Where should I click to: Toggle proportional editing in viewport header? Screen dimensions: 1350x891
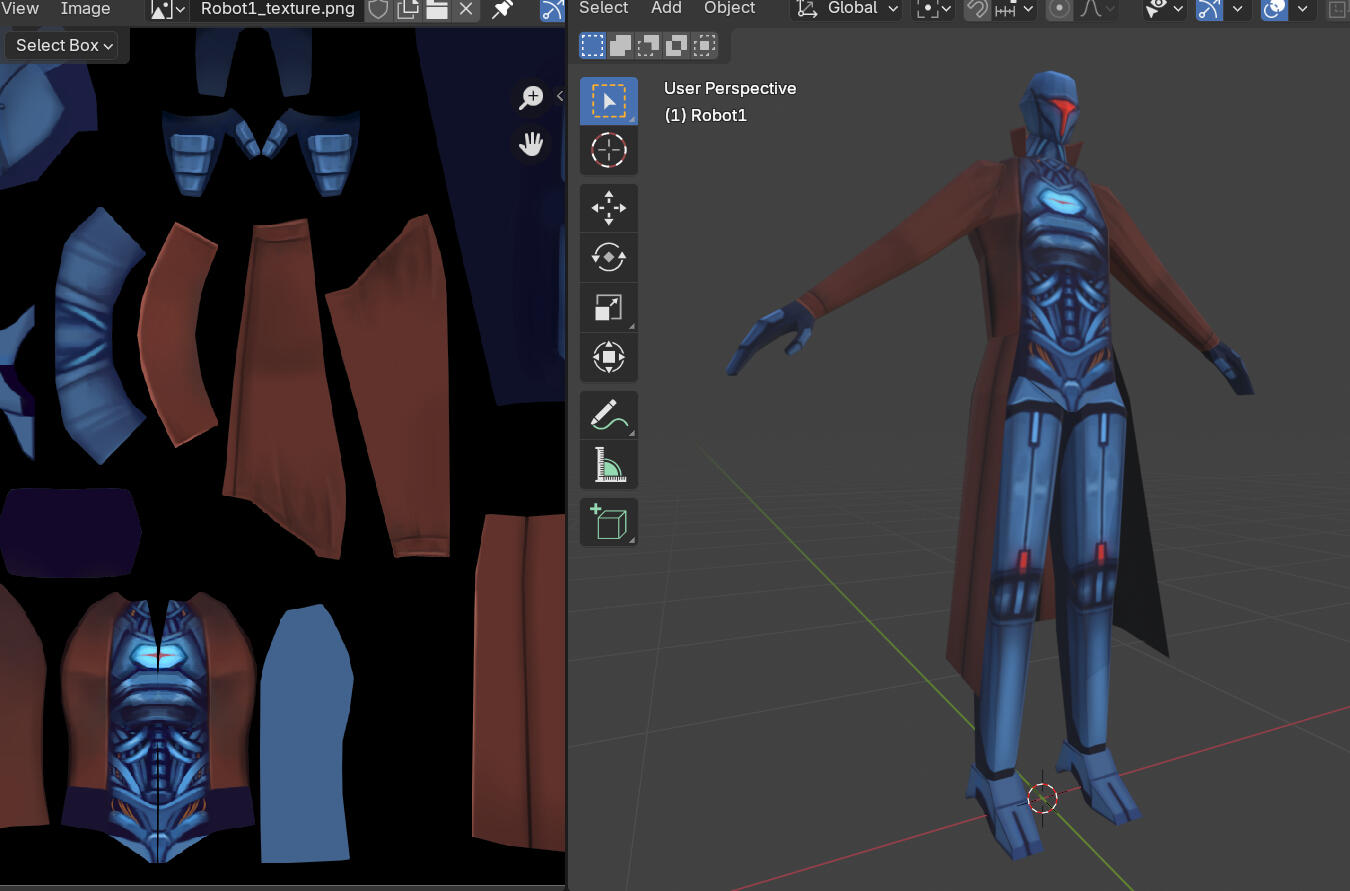point(1059,9)
